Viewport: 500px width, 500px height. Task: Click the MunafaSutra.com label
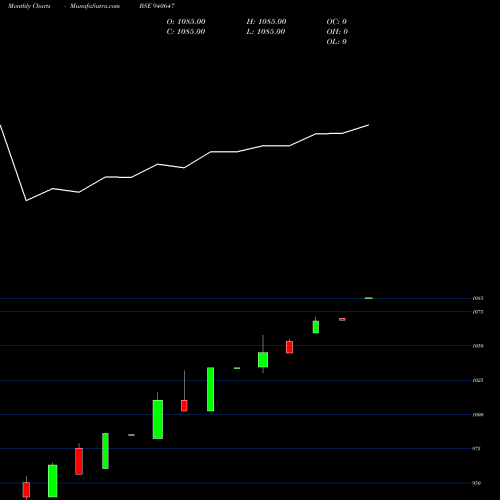tap(95, 6)
